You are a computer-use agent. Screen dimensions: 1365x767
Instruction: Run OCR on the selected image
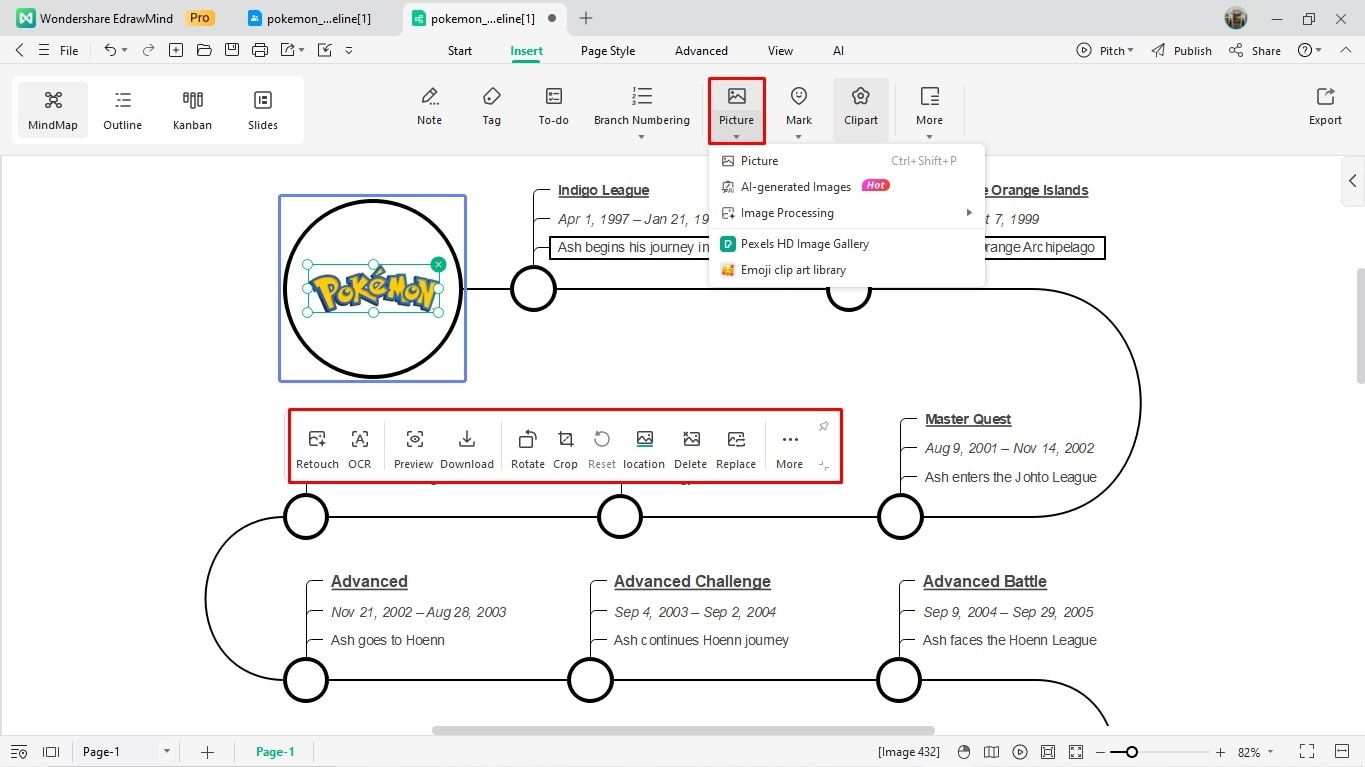pyautogui.click(x=360, y=450)
